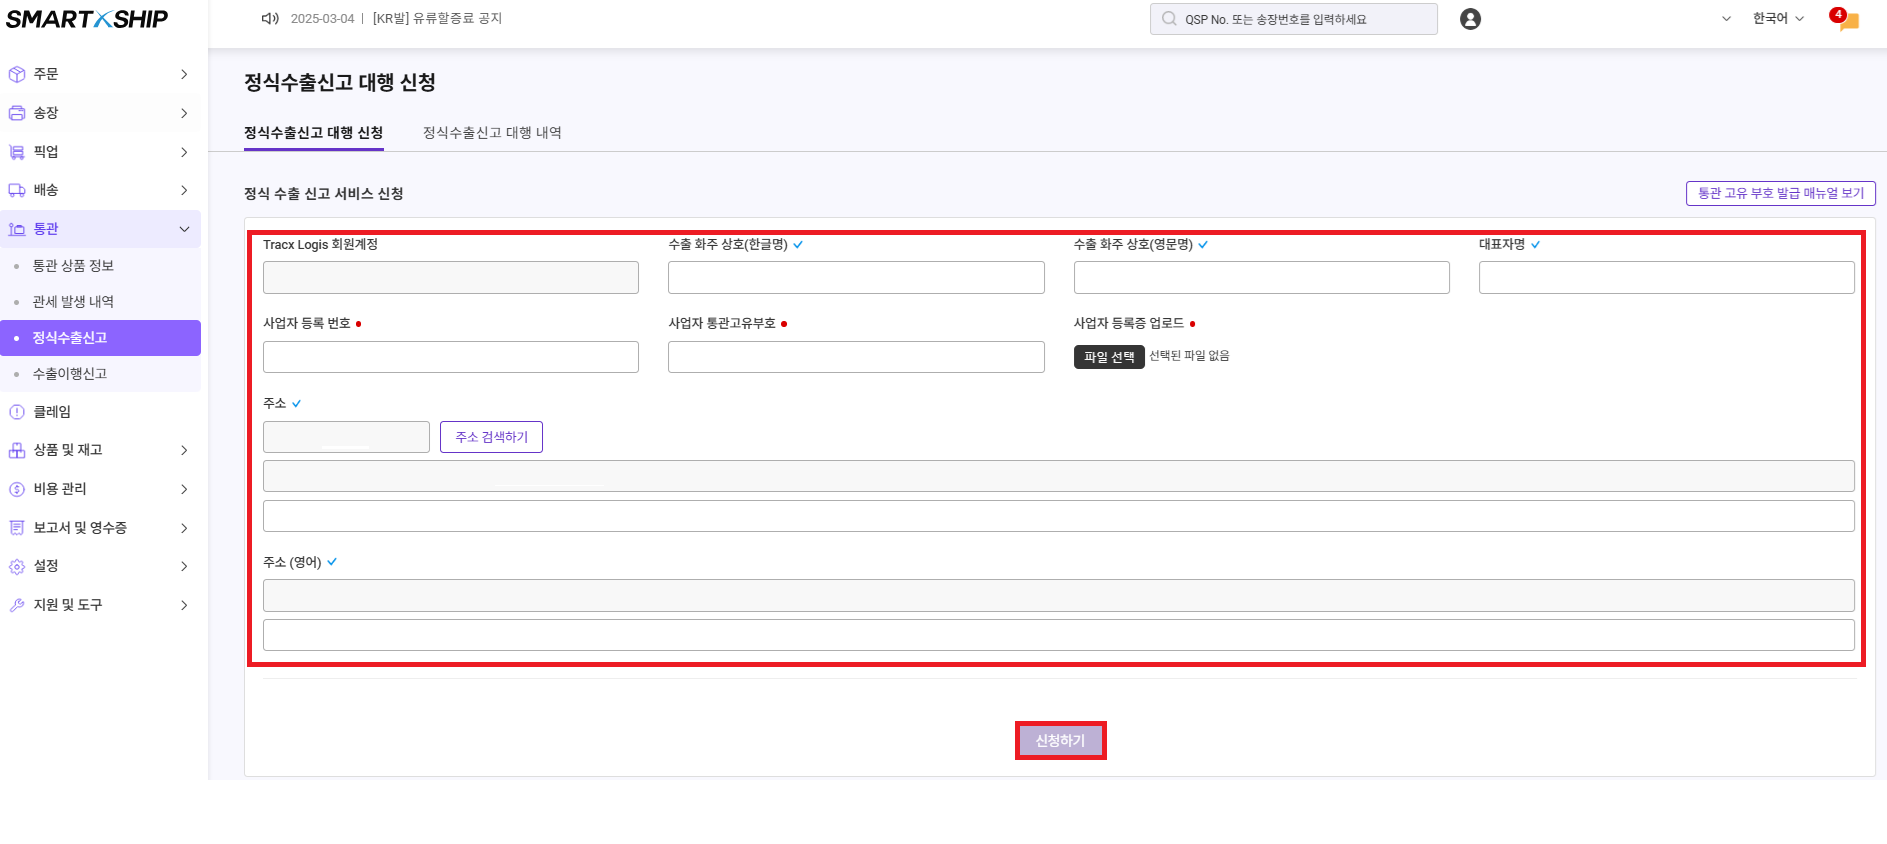Click the 비용 관리 coin icon
This screenshot has width=1887, height=844.
[x=17, y=489]
